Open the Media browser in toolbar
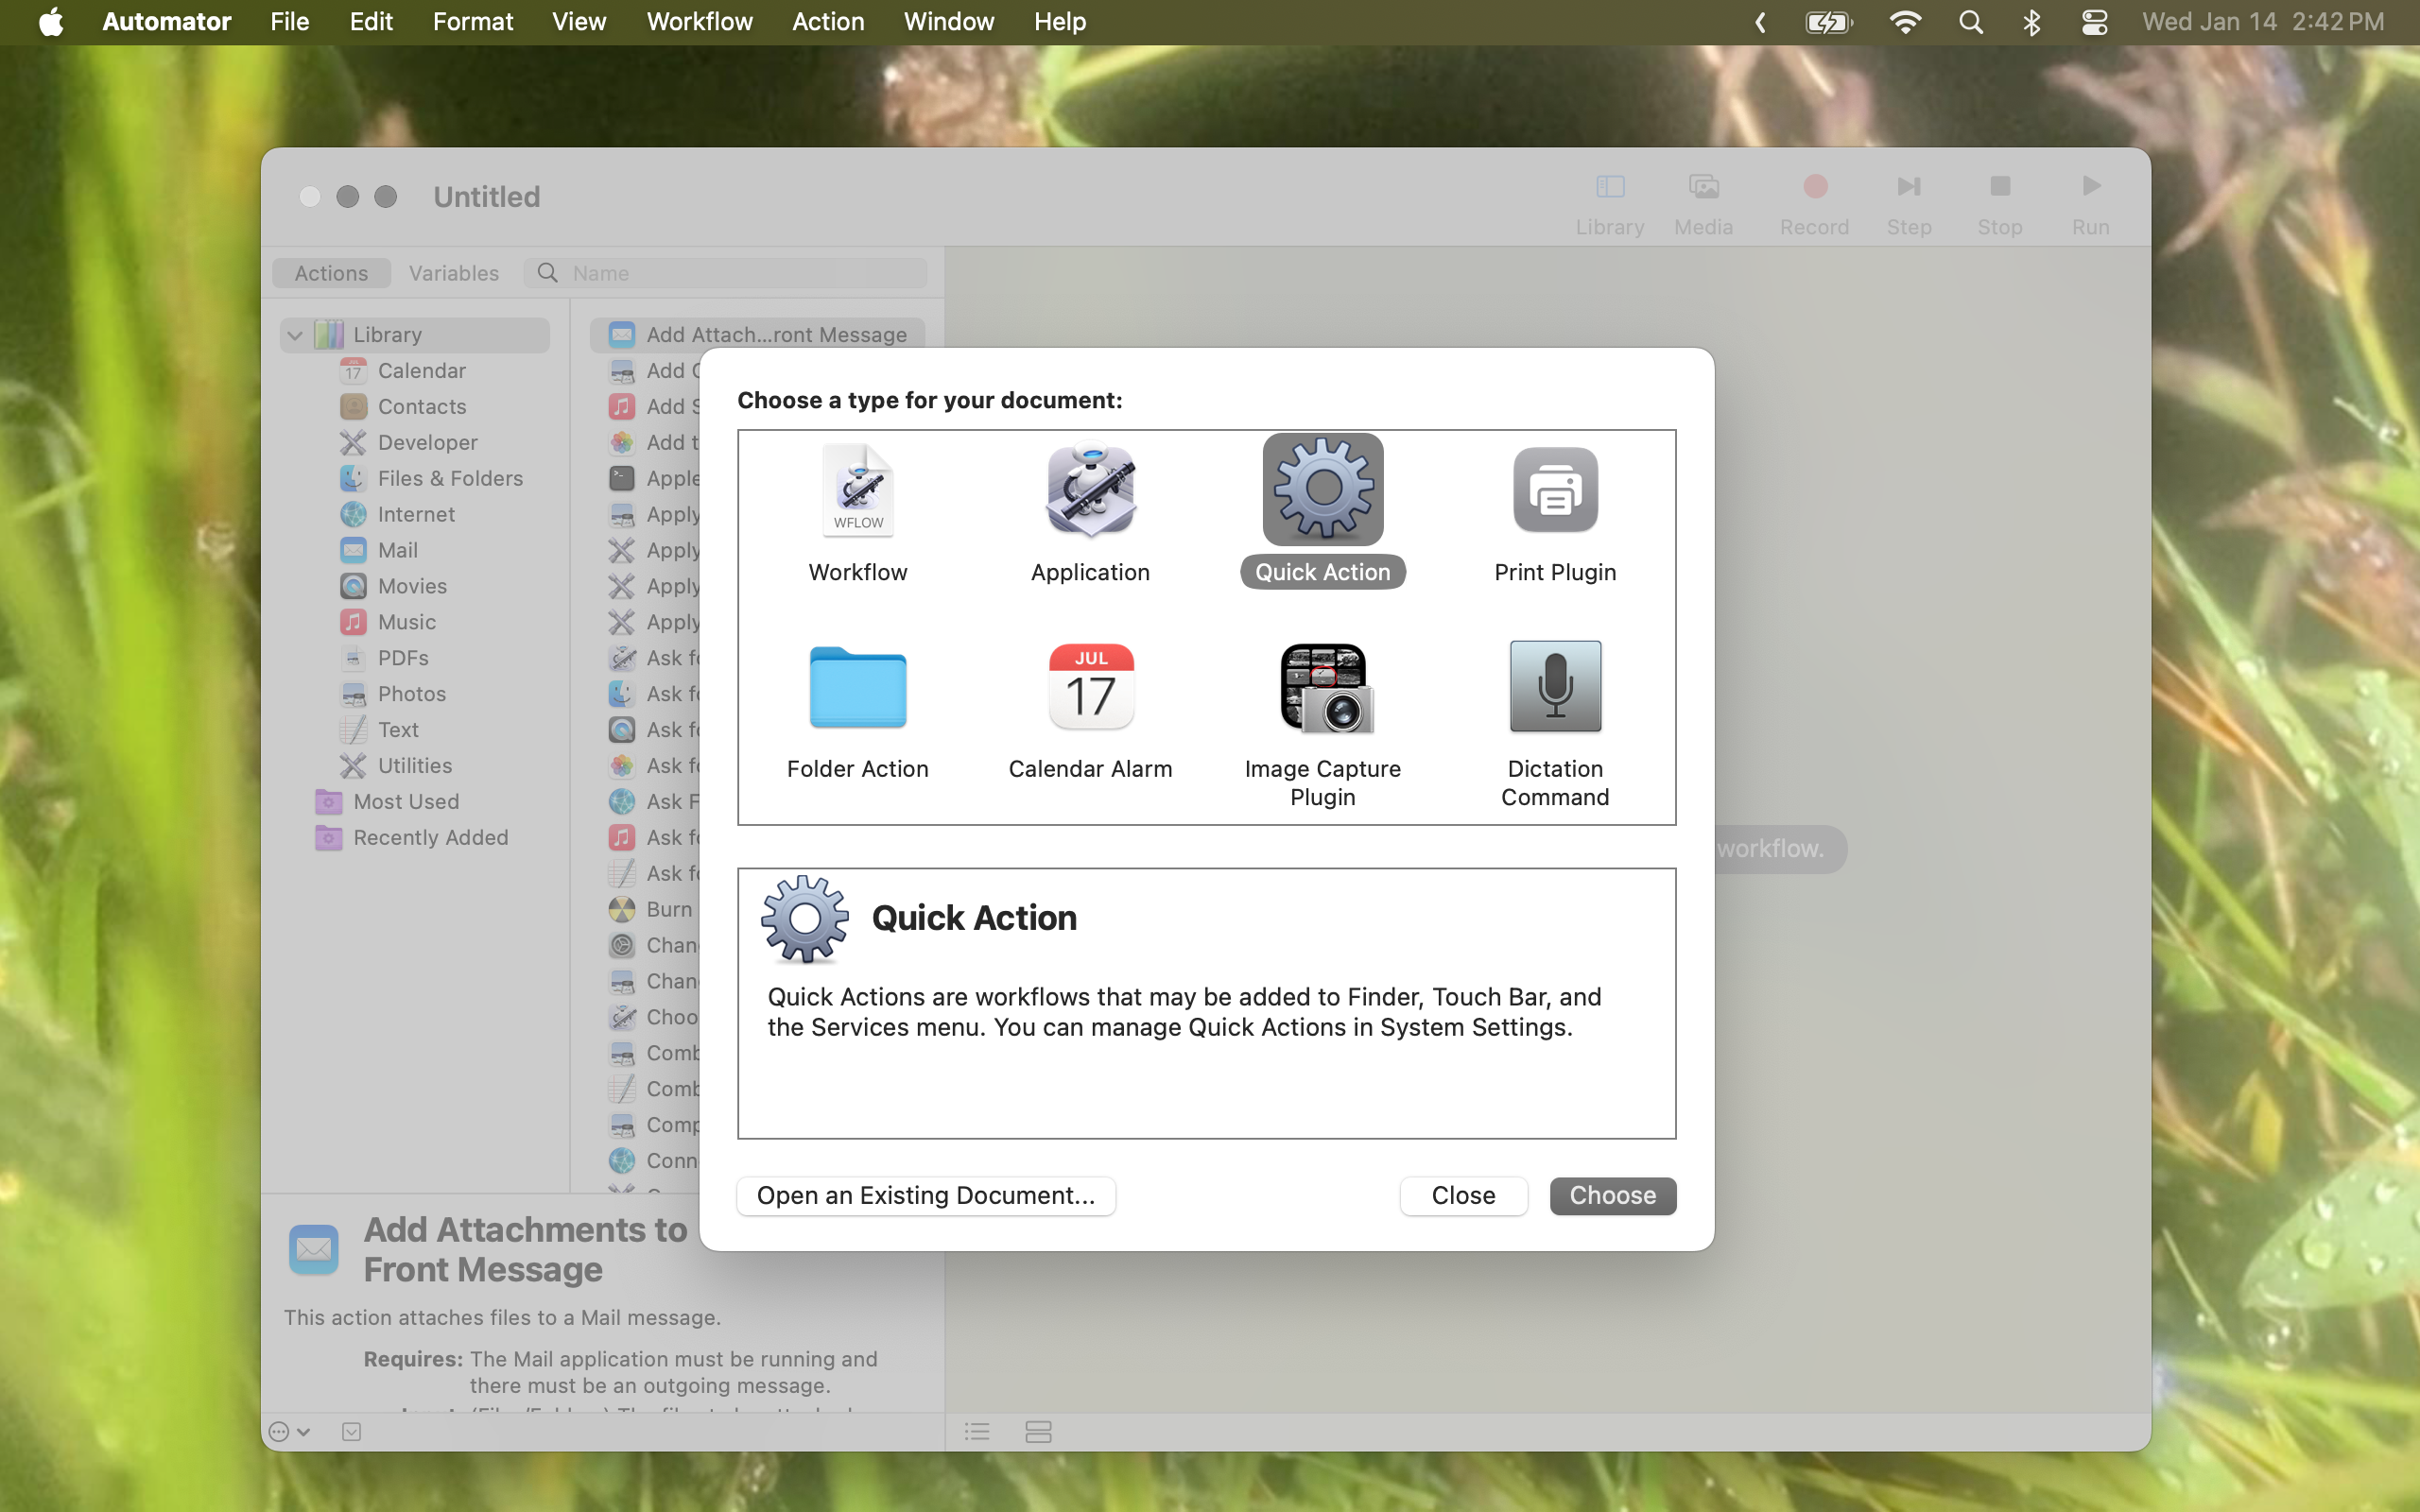 1702,186
